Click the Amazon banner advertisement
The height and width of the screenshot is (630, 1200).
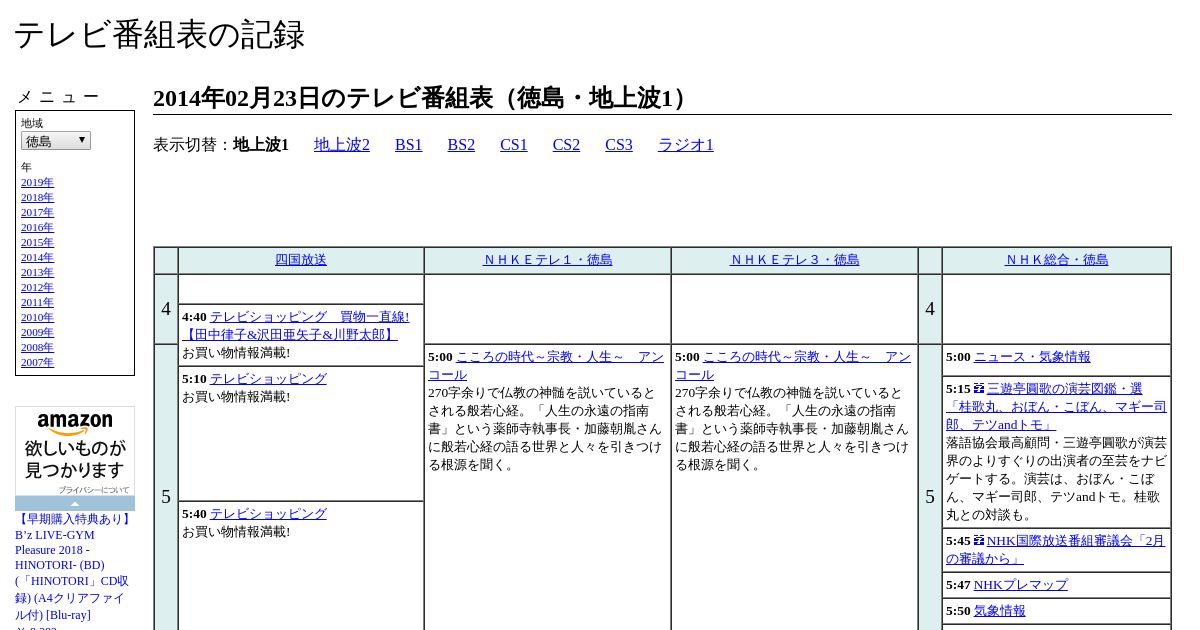tap(75, 451)
